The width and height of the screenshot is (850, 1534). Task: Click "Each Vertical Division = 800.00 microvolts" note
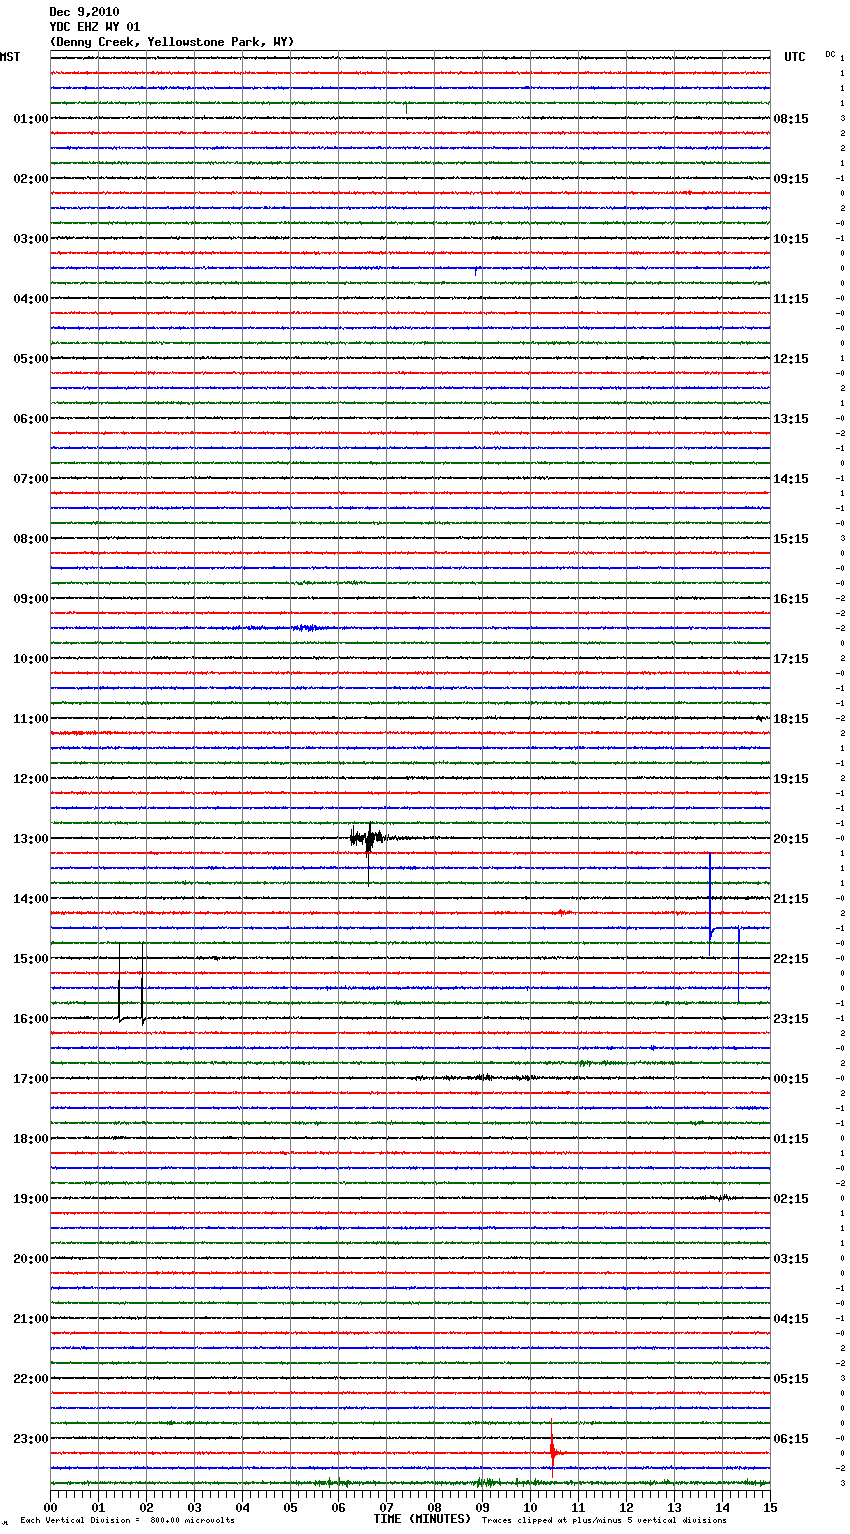(x=127, y=1521)
